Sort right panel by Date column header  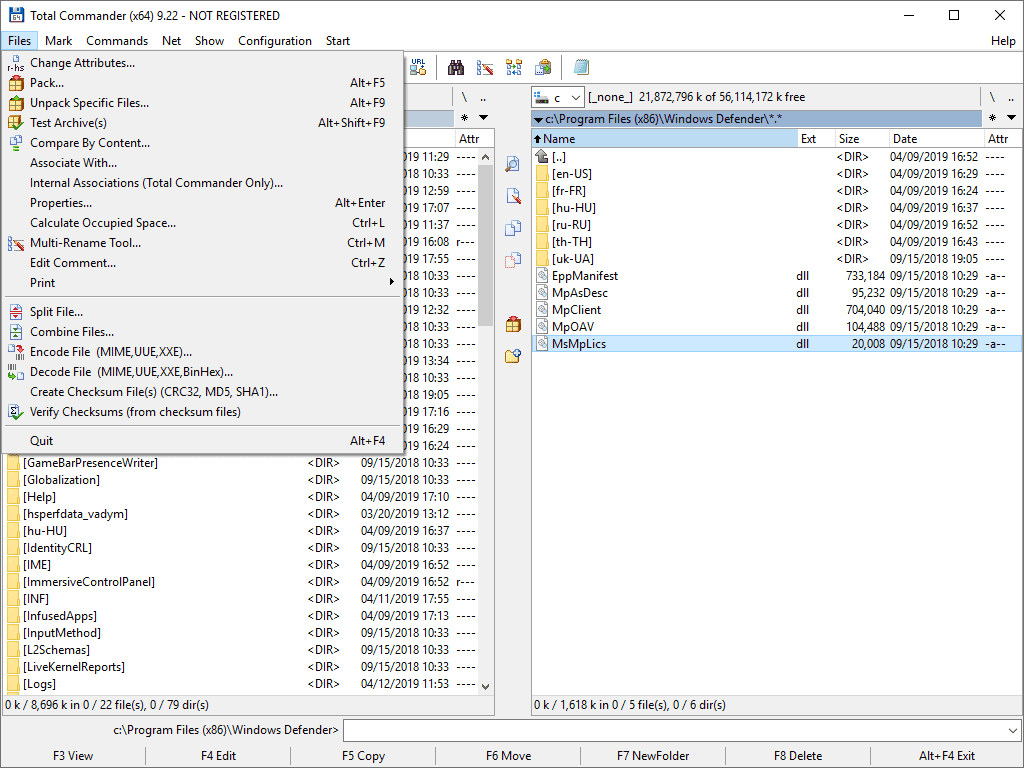tap(936, 138)
